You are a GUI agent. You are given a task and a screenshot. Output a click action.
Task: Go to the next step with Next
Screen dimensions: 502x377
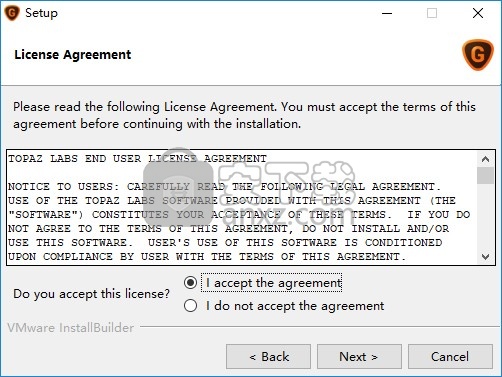[359, 357]
